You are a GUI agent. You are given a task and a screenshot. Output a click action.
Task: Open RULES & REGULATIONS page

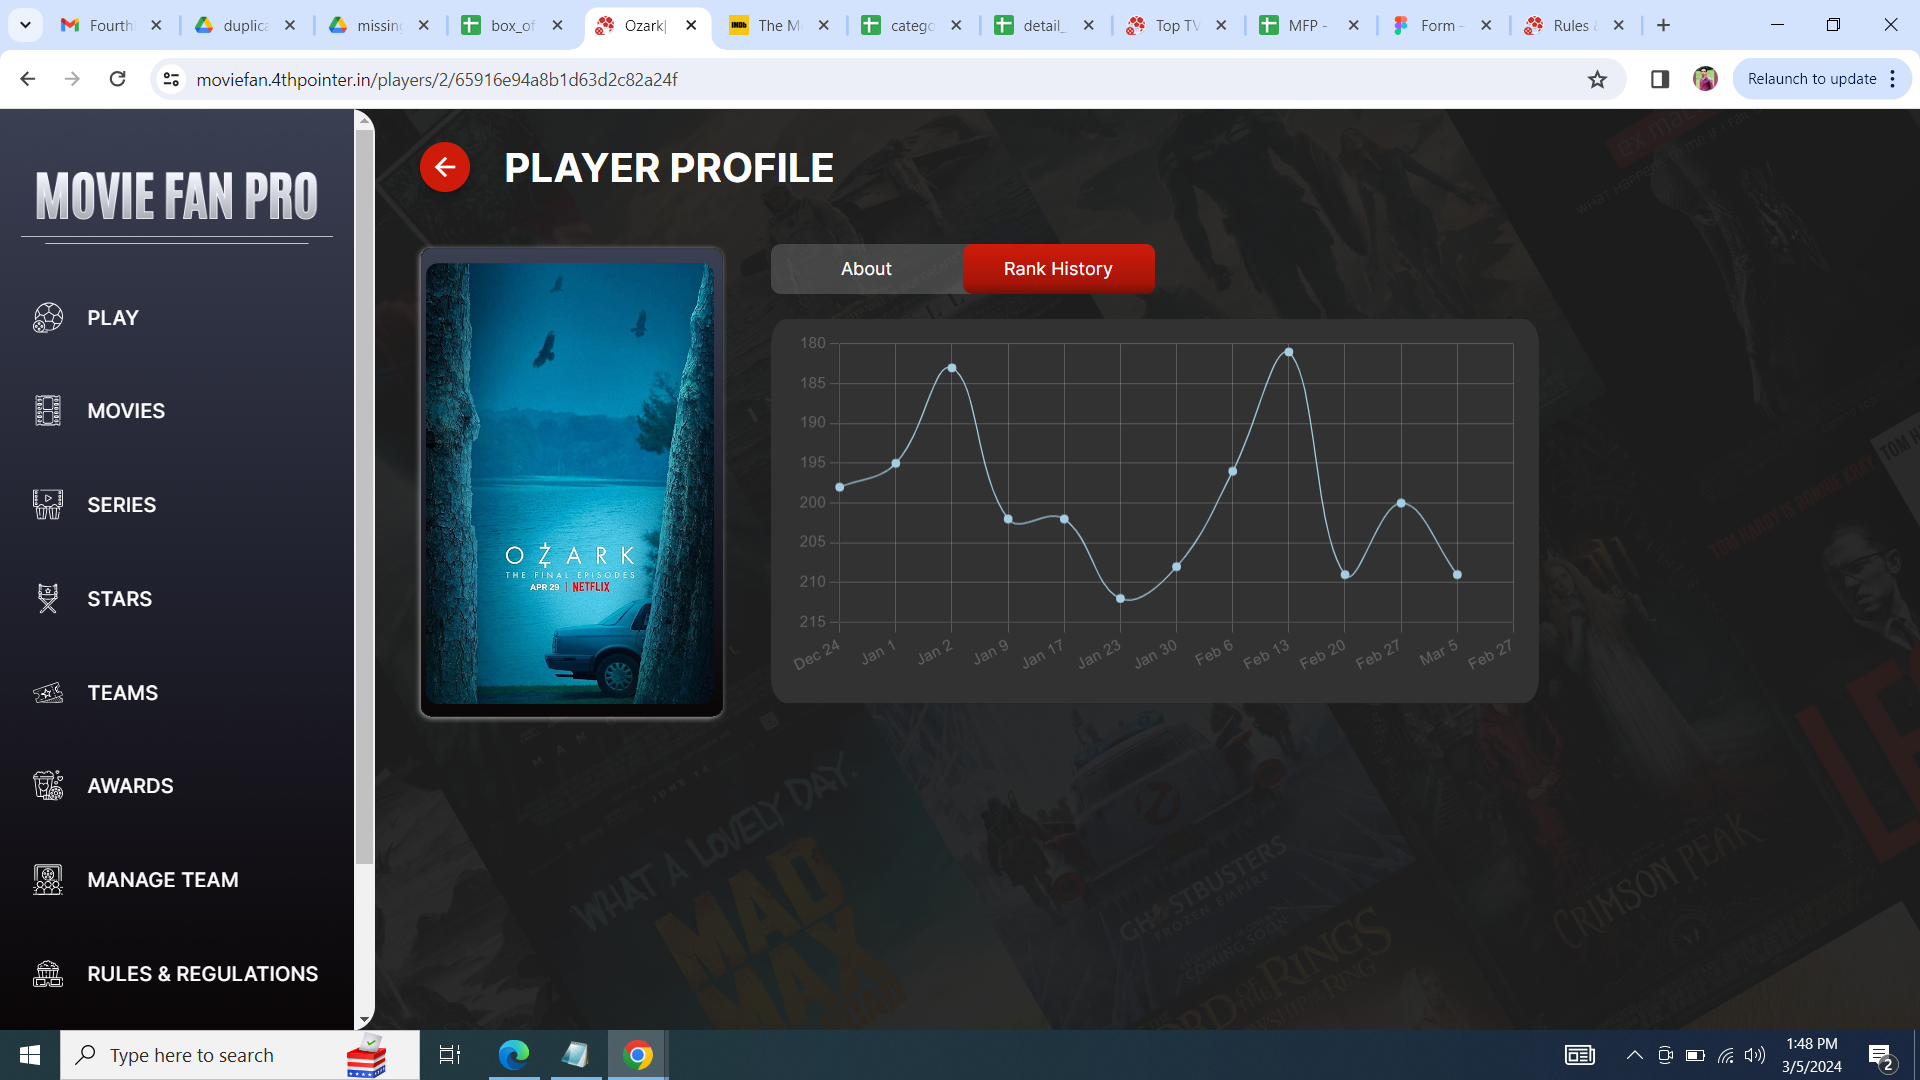click(202, 974)
